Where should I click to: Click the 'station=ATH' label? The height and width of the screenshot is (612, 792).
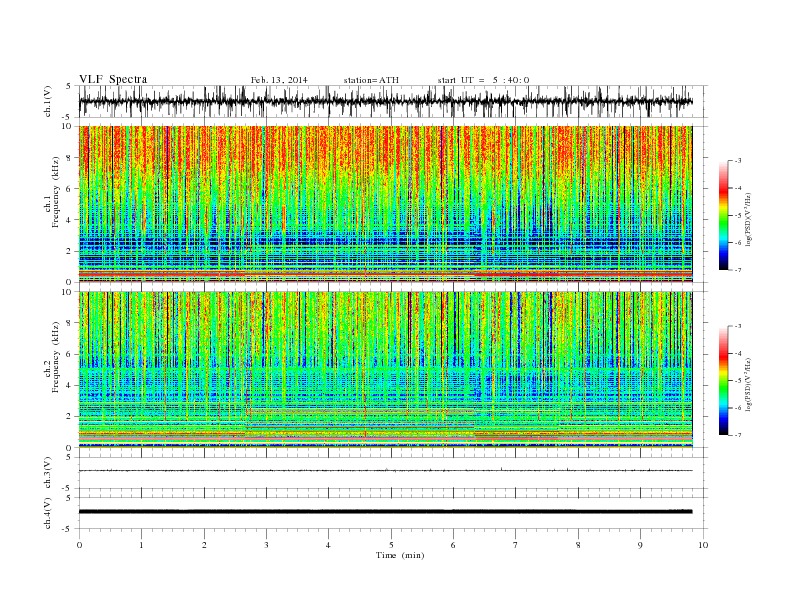pos(371,80)
